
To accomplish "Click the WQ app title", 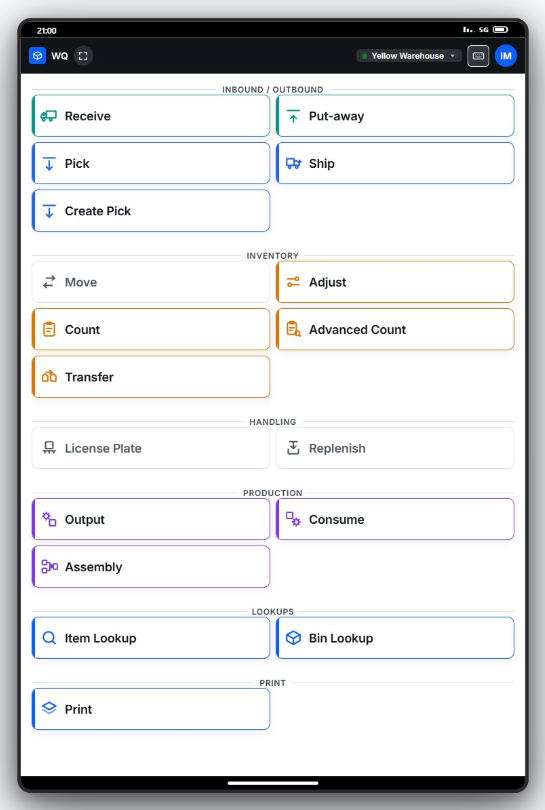I will 59,56.
